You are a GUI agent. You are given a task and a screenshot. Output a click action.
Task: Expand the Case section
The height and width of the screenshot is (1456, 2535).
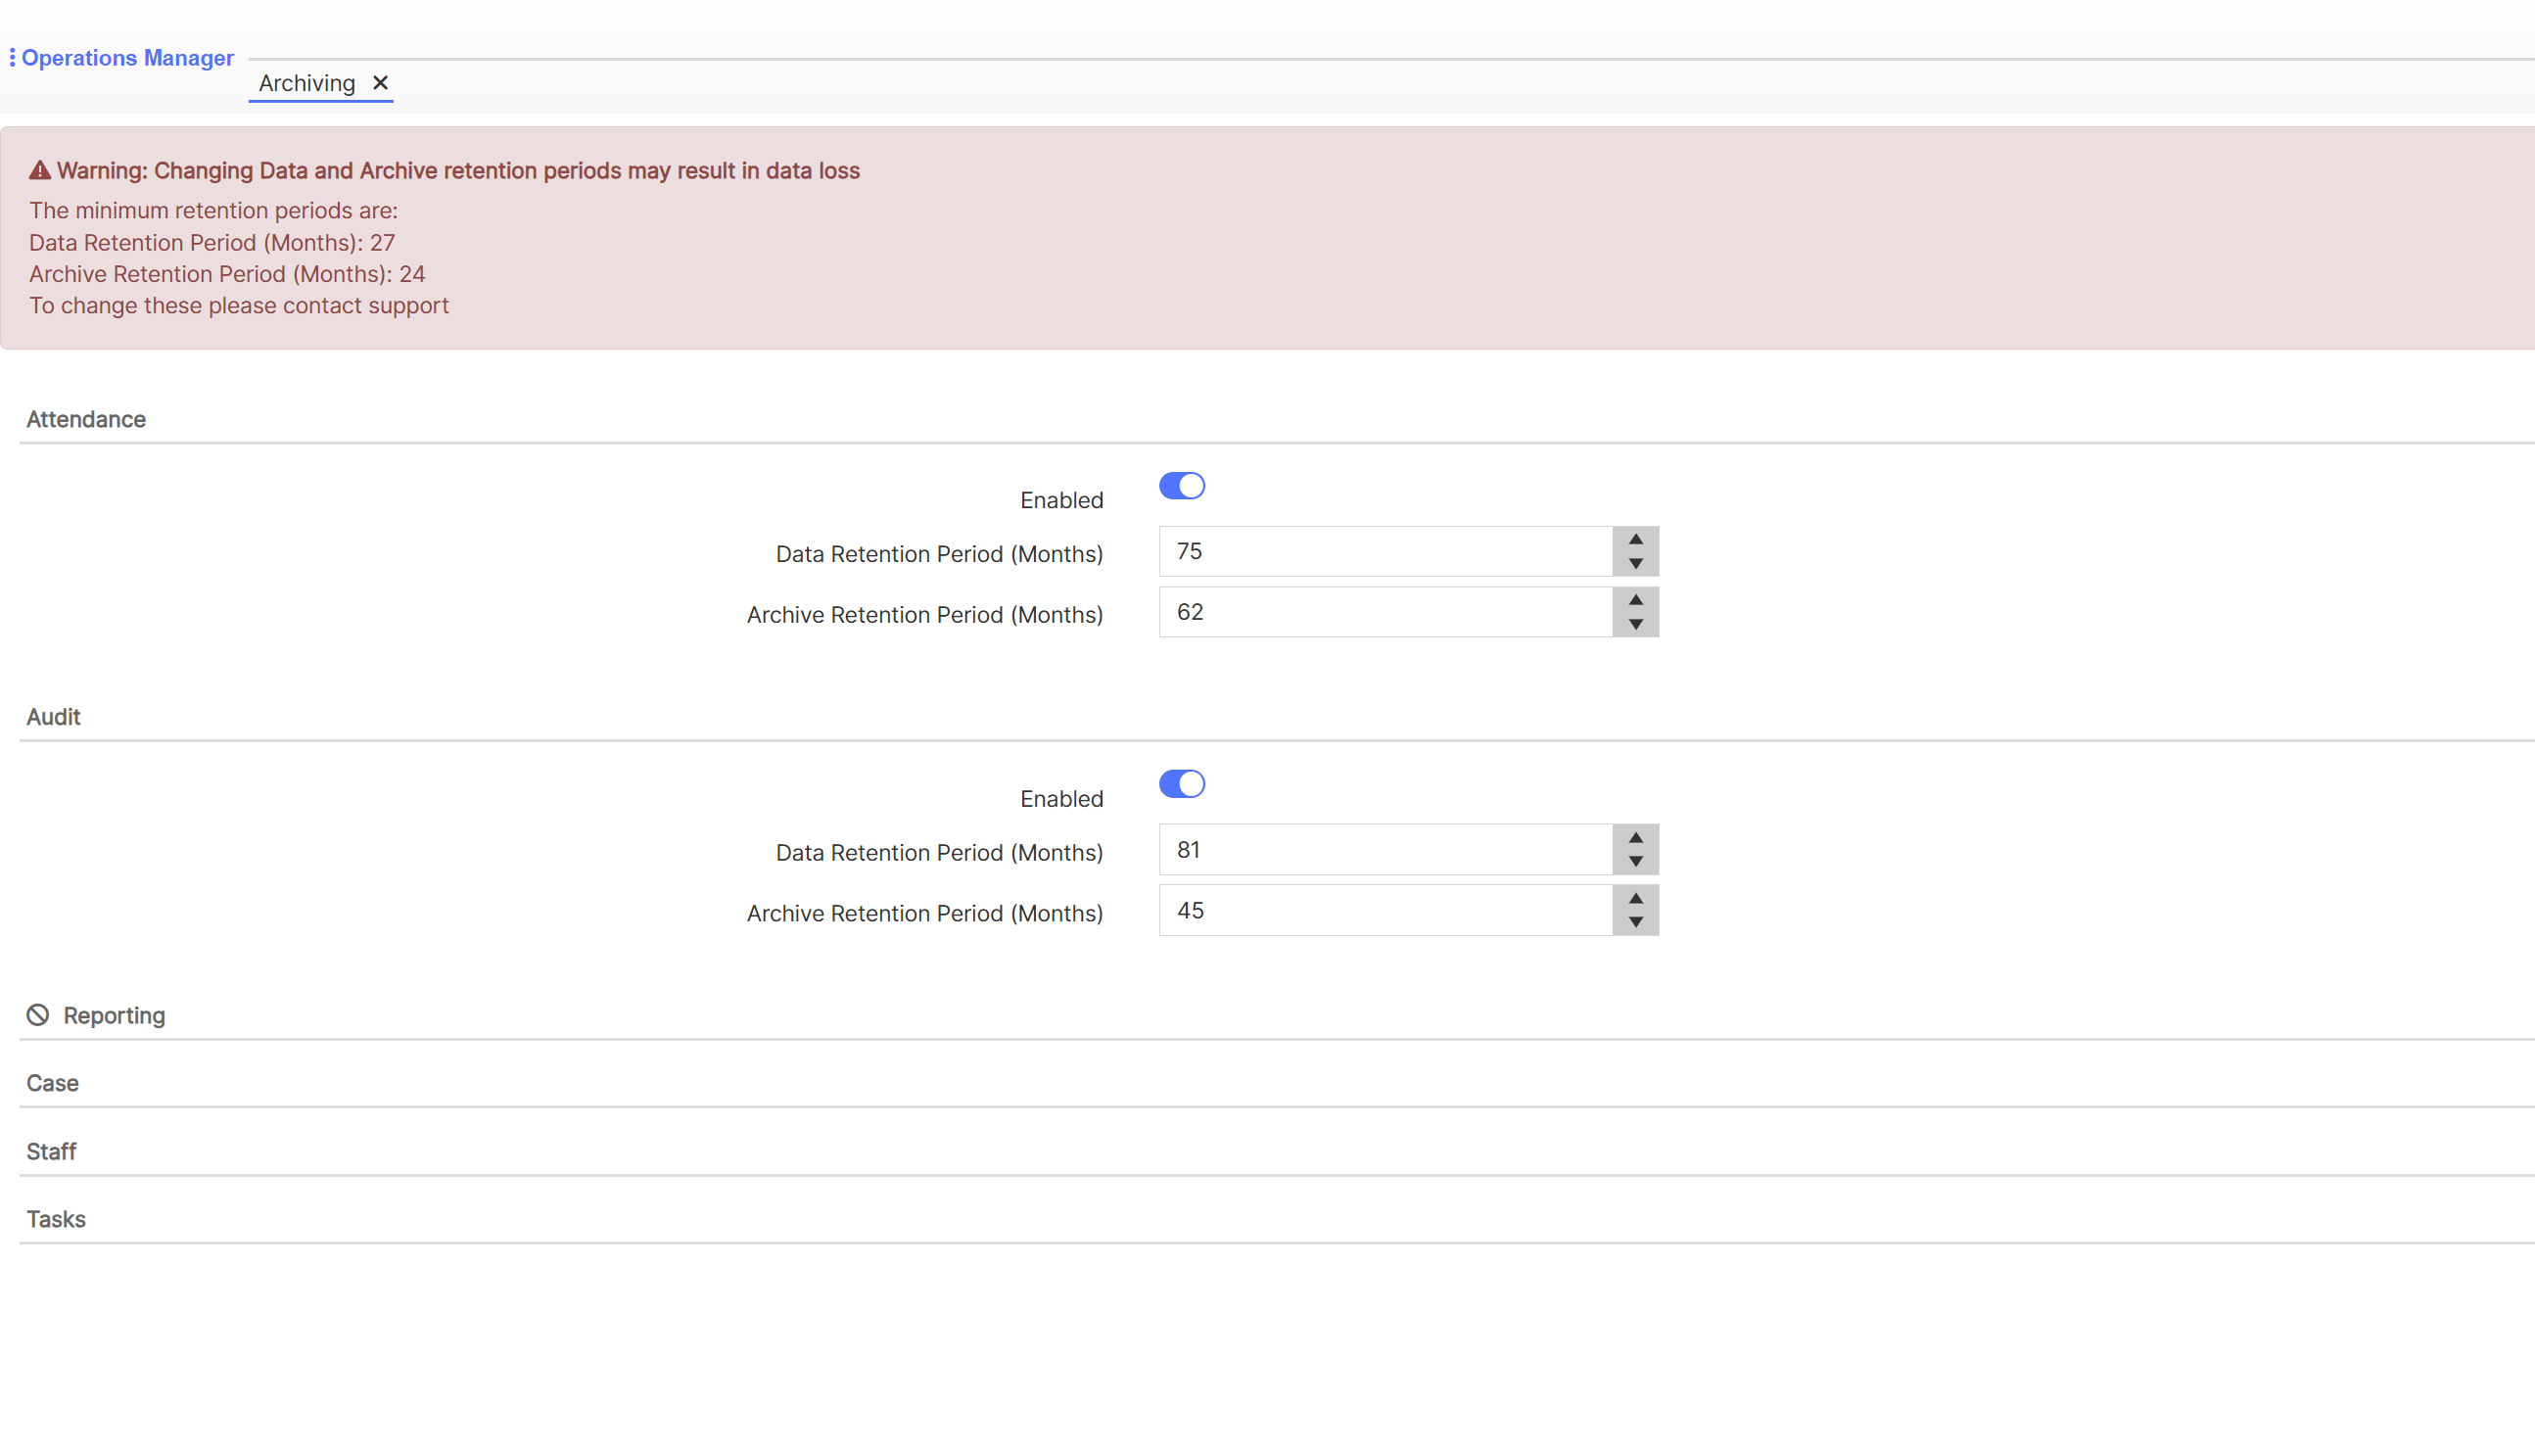pyautogui.click(x=52, y=1083)
